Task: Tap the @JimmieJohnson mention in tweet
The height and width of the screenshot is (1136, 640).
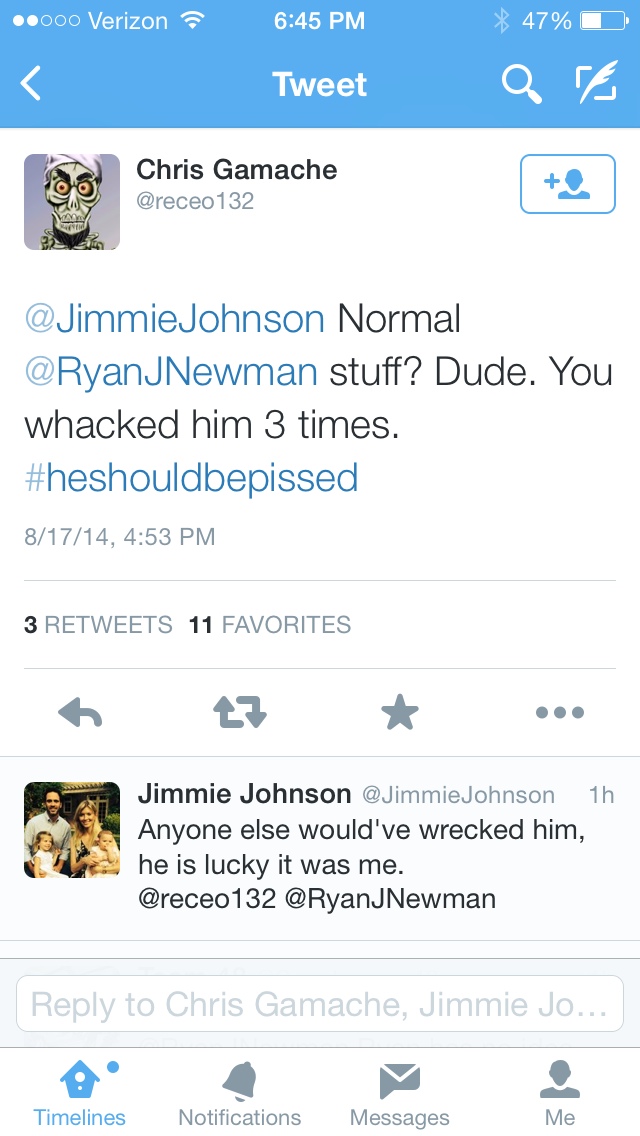Action: coord(175,320)
